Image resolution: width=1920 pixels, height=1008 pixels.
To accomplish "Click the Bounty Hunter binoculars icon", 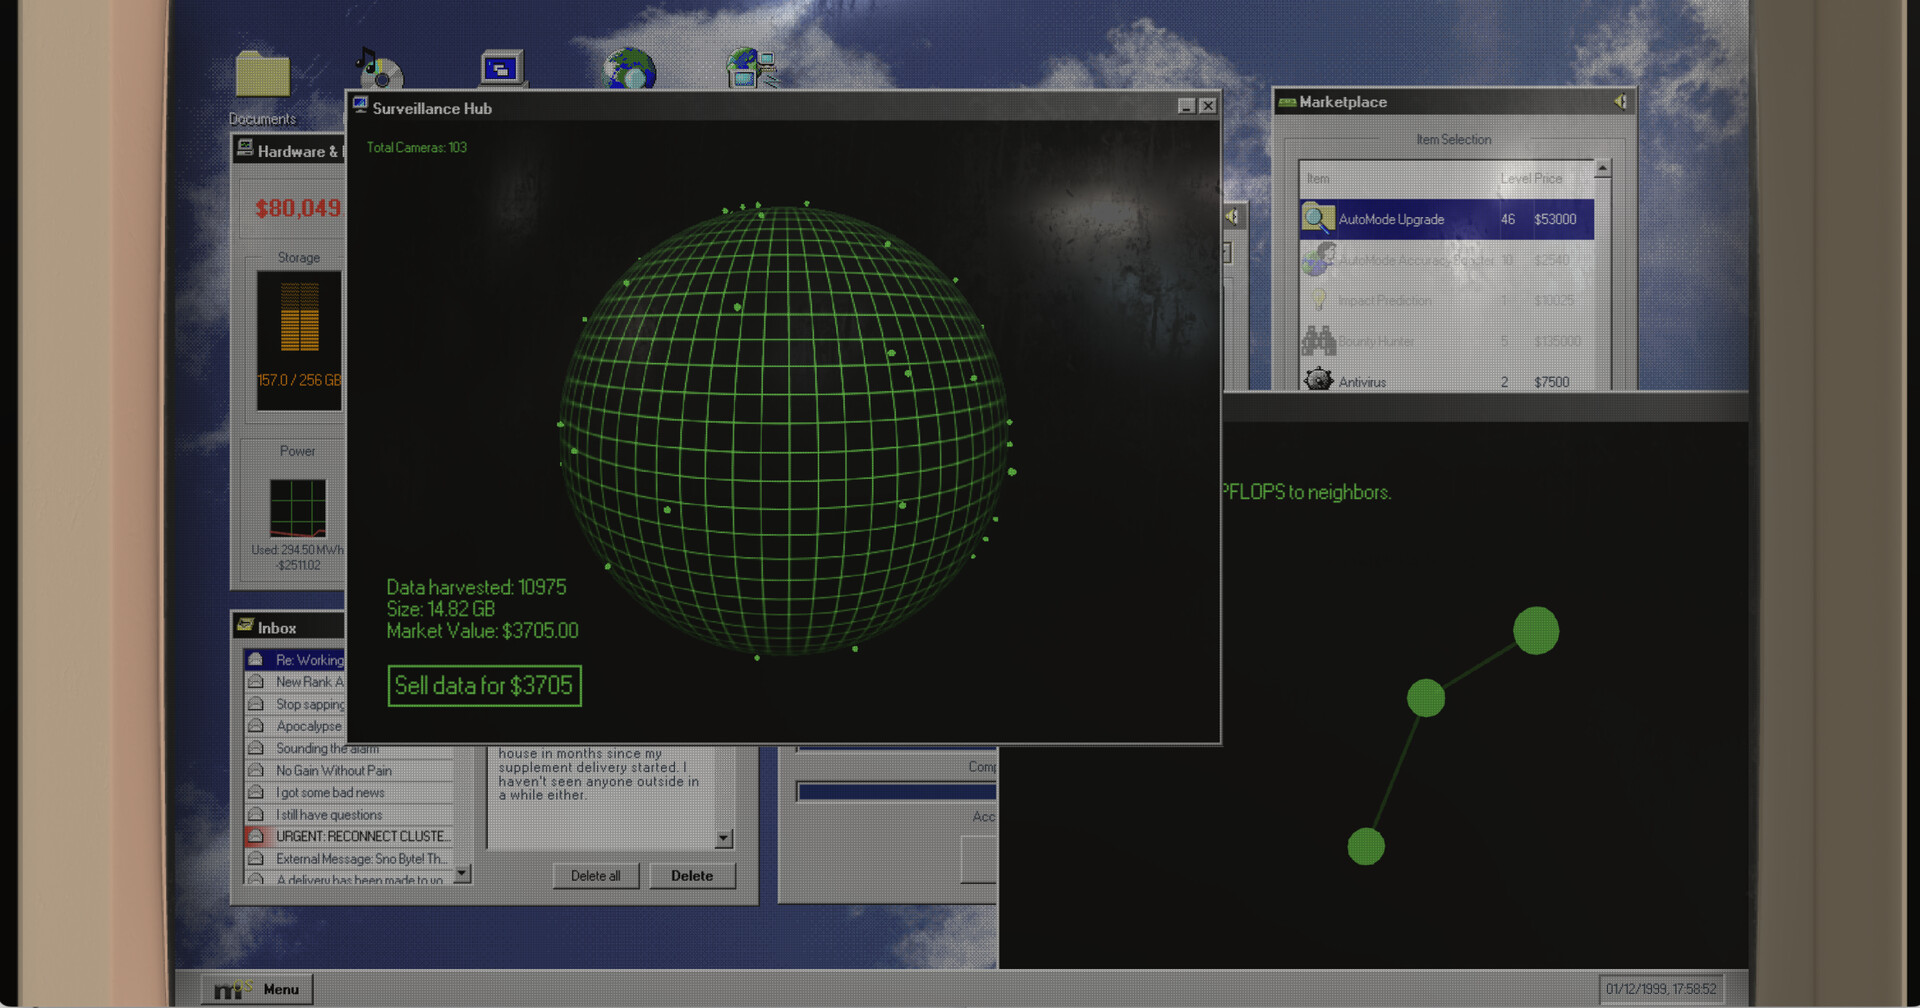I will coord(1318,341).
